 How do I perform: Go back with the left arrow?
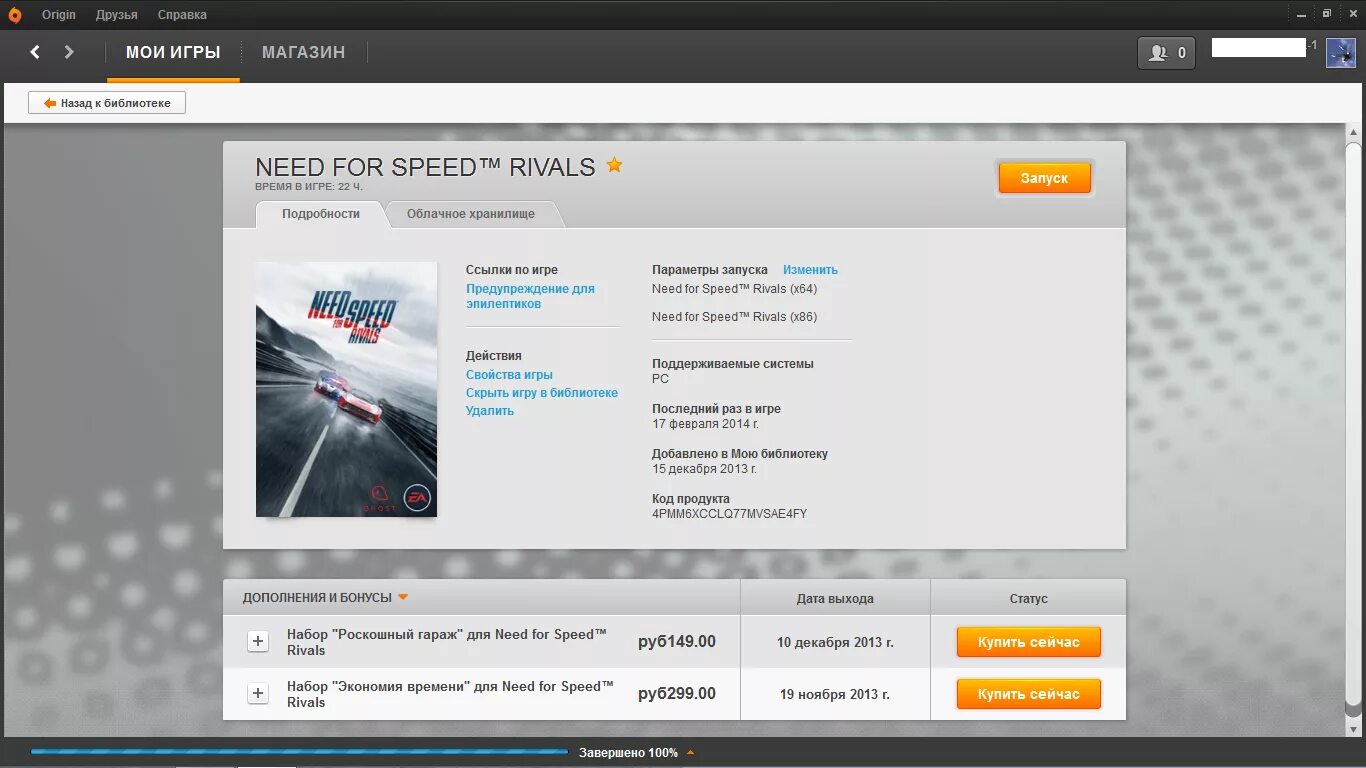pyautogui.click(x=35, y=52)
